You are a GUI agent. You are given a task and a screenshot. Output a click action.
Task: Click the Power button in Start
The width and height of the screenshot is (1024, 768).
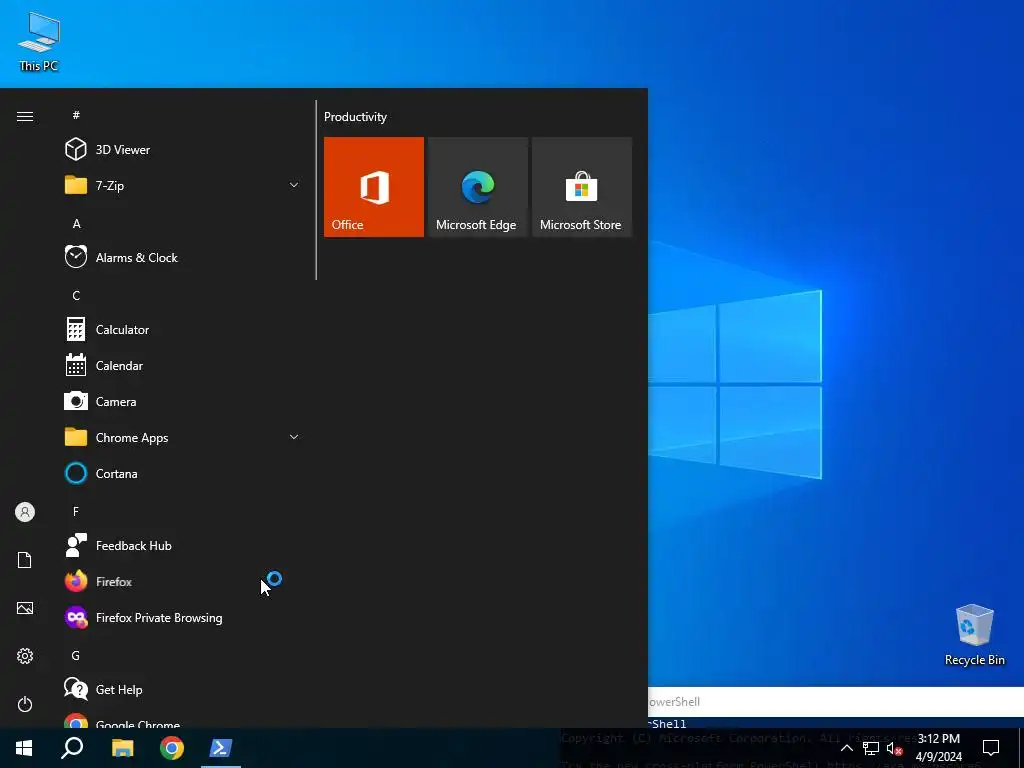tap(25, 704)
